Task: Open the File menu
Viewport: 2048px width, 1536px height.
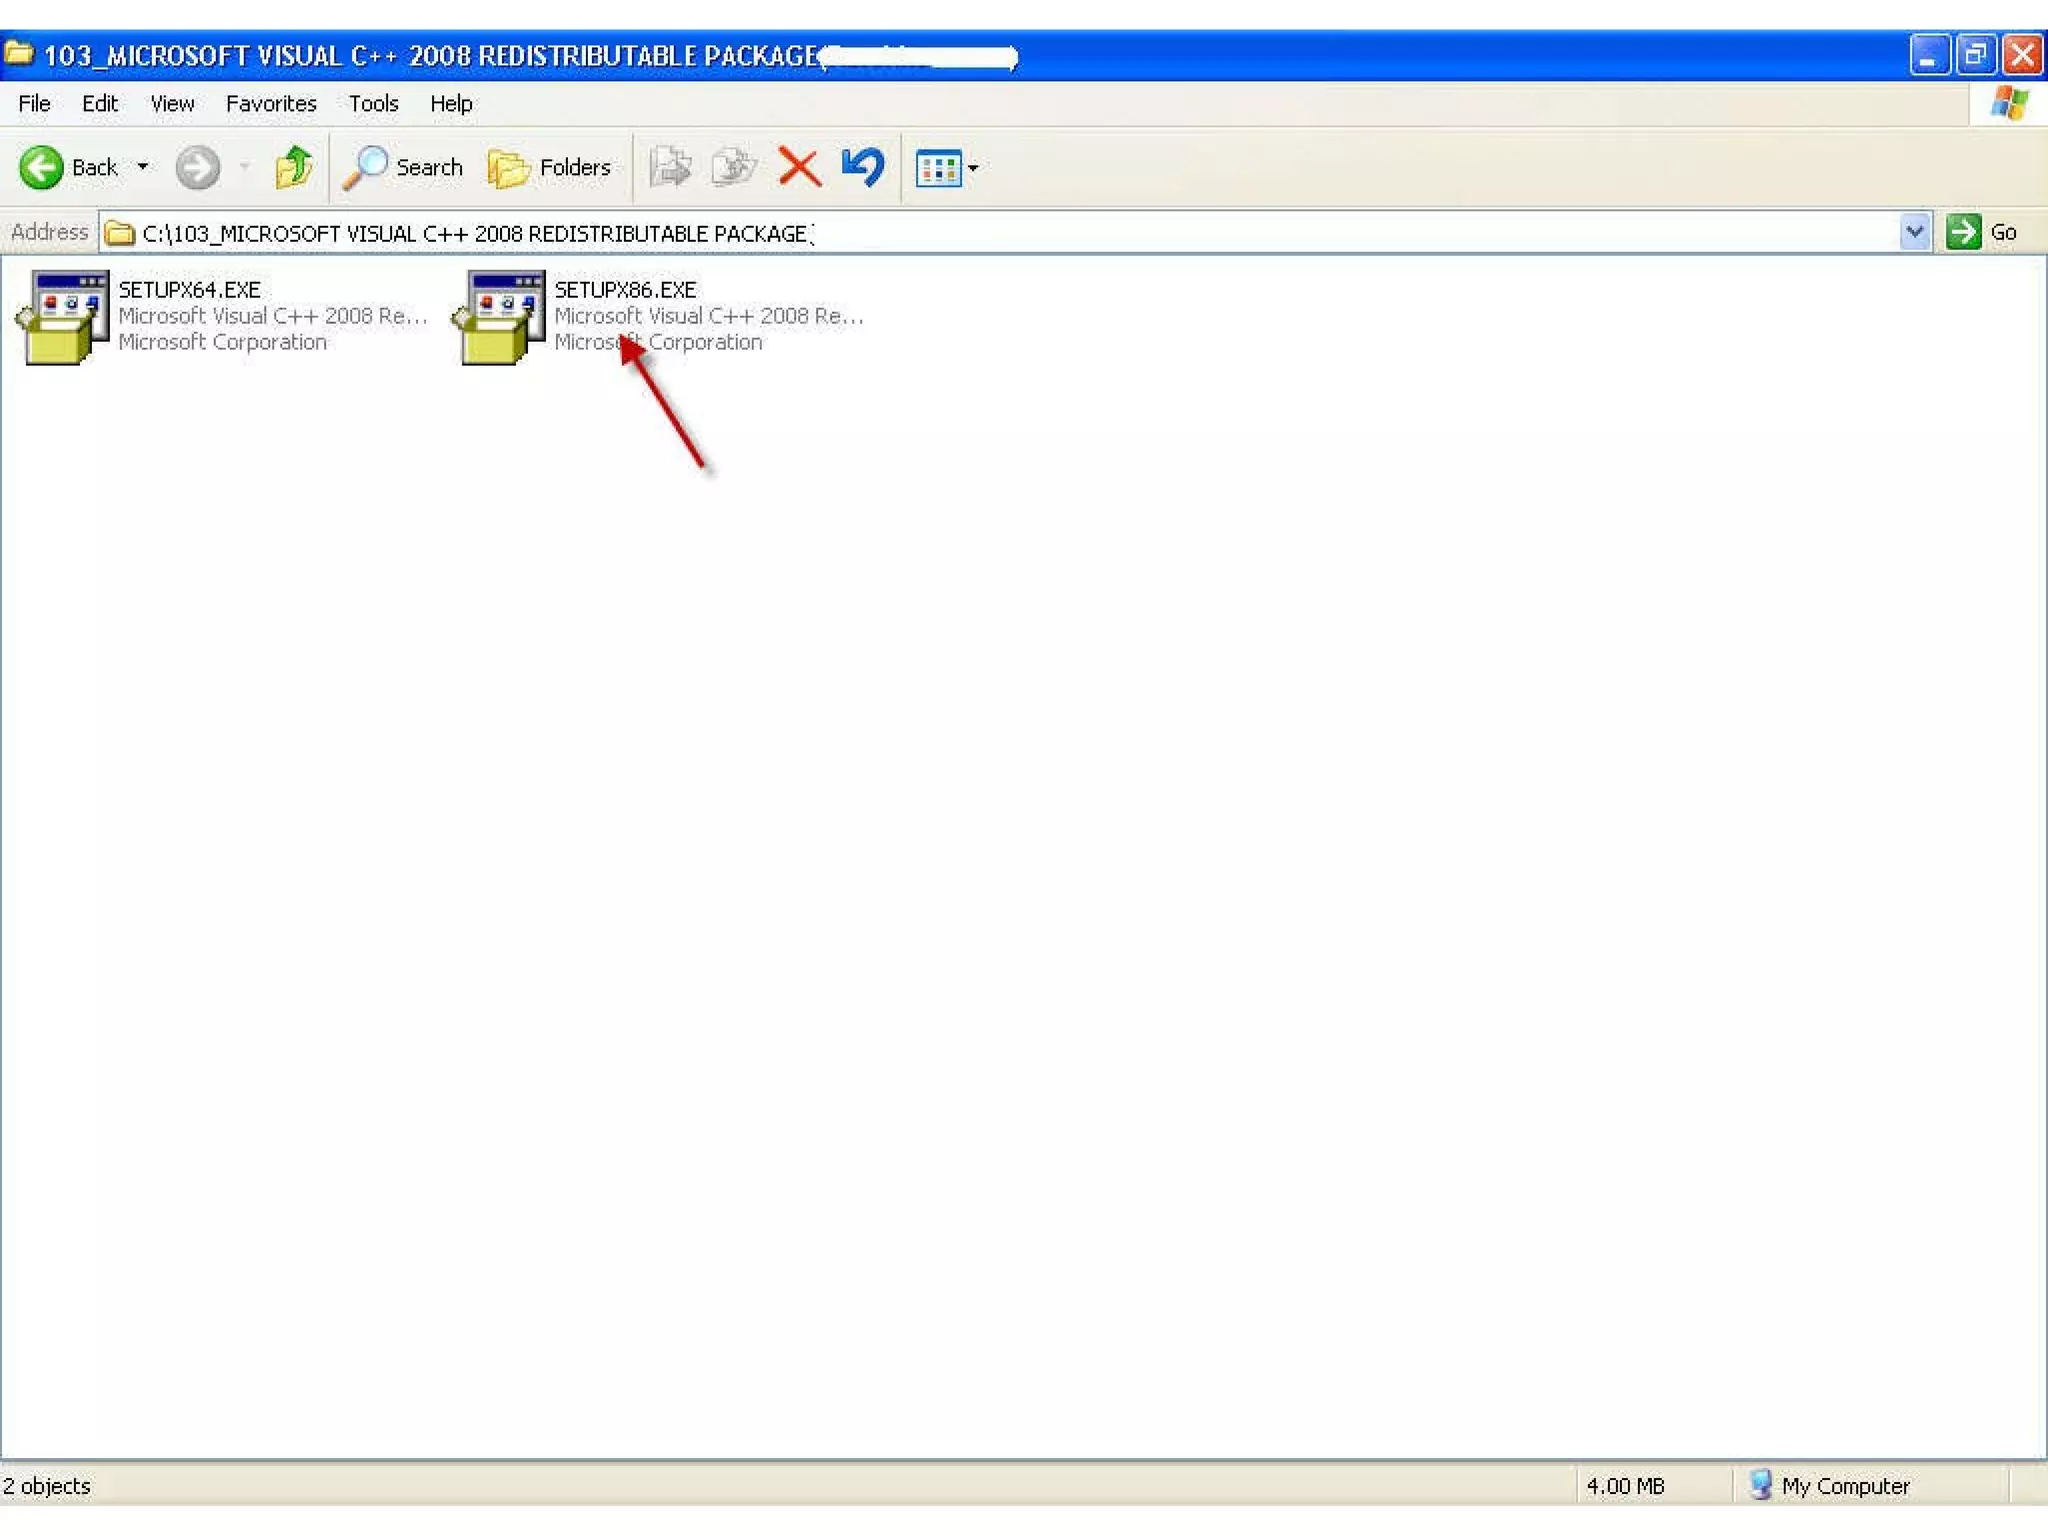Action: (x=34, y=103)
